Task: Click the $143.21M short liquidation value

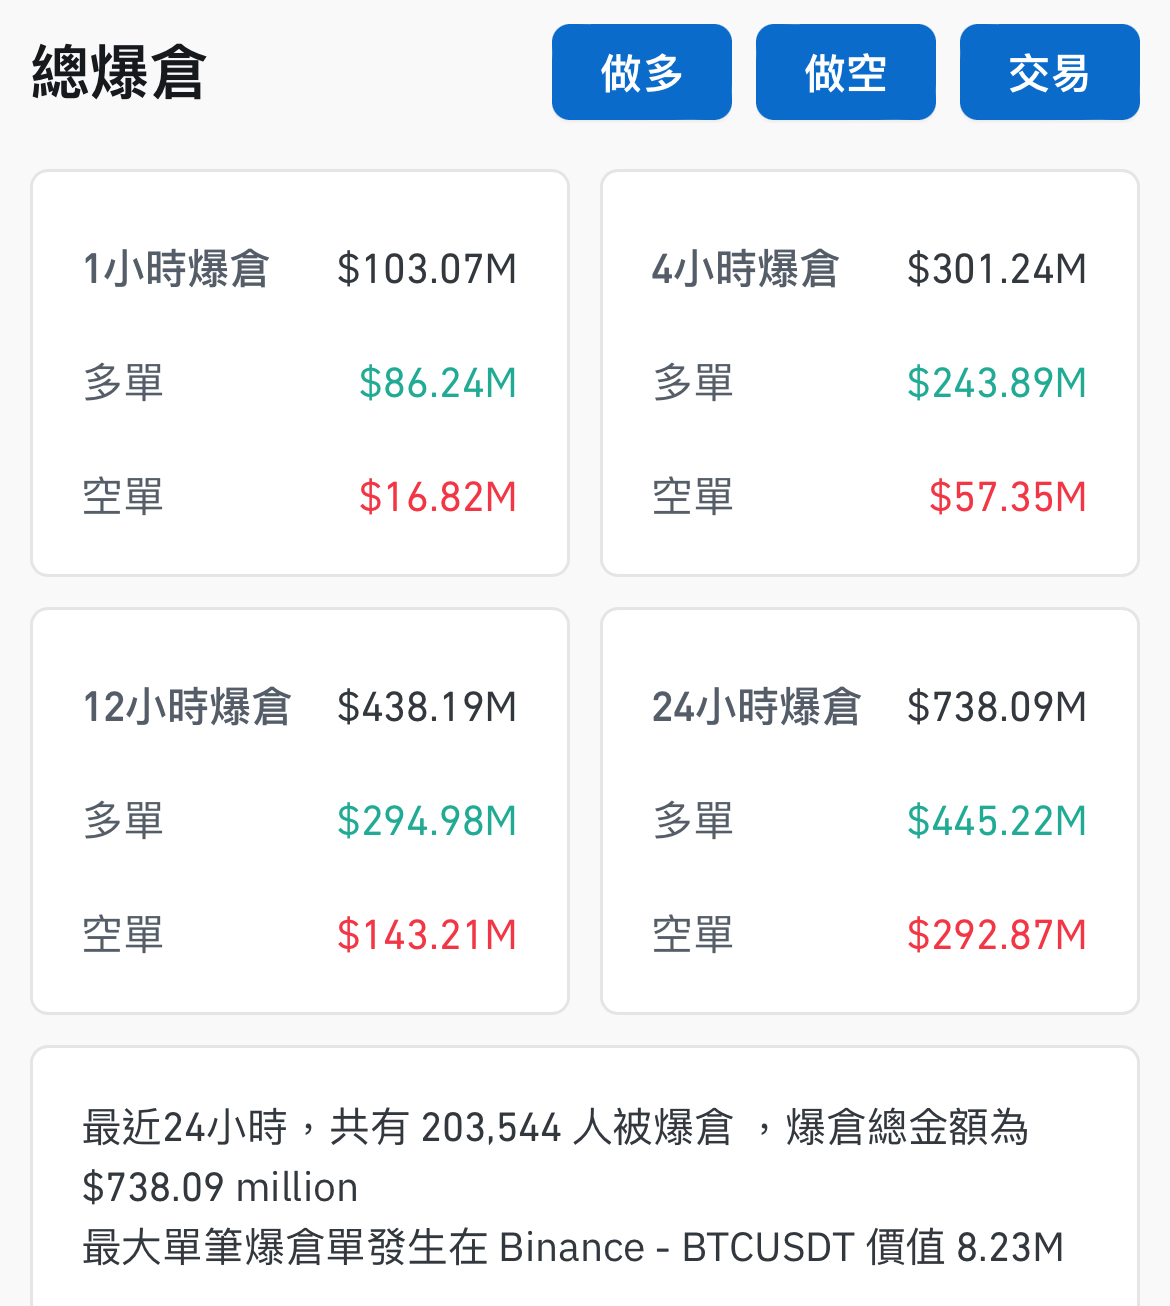Action: [427, 935]
